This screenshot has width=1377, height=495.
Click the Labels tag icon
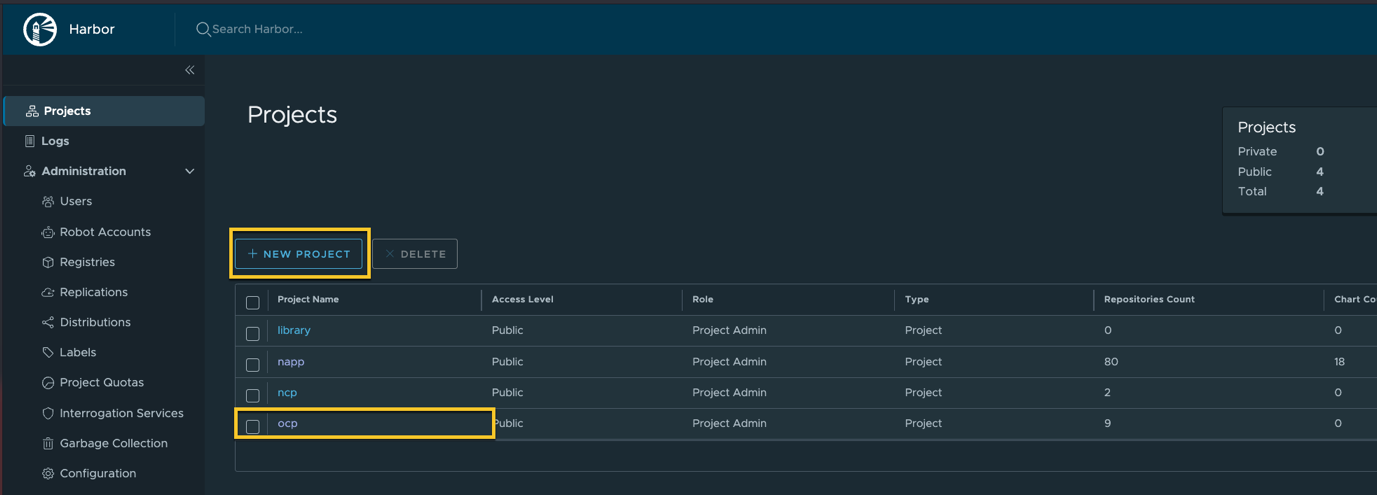pyautogui.click(x=48, y=352)
